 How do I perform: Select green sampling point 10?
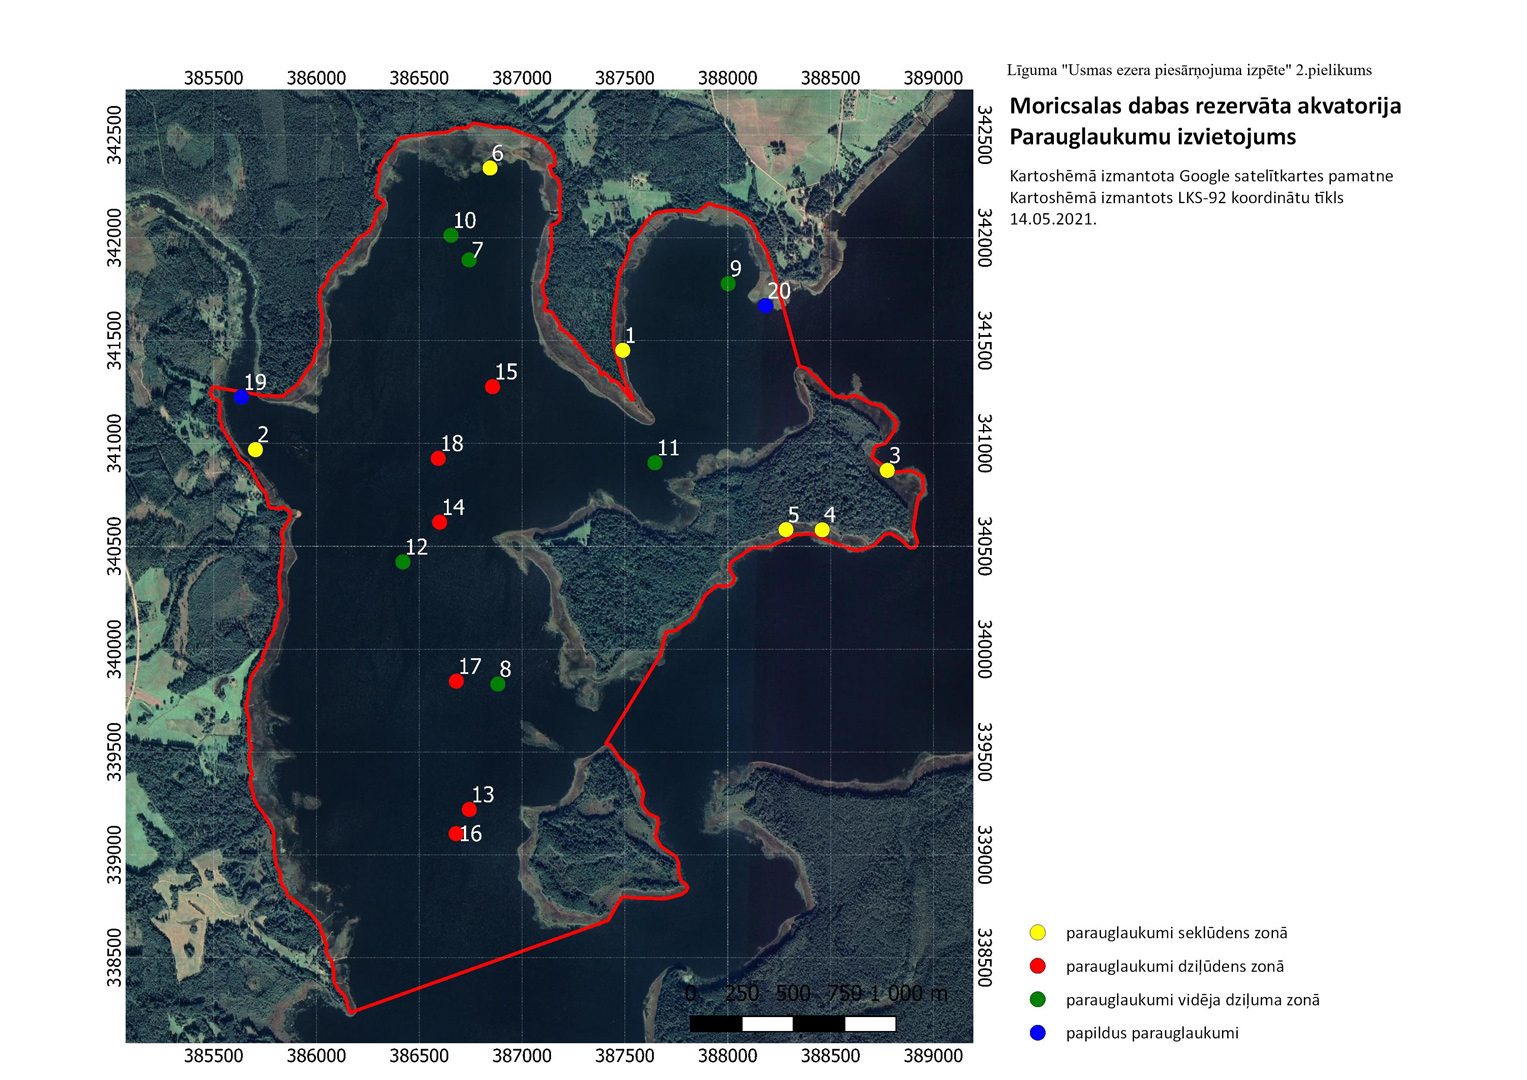[451, 235]
